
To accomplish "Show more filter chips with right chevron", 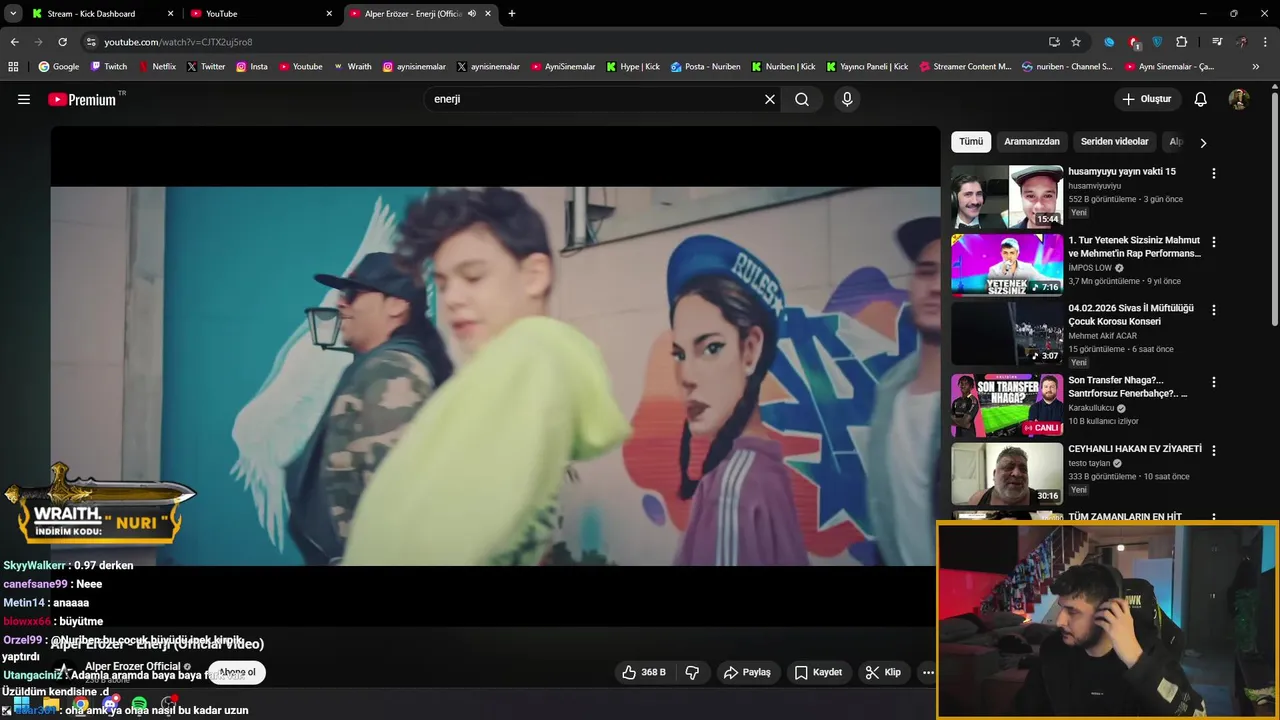I will [1203, 143].
